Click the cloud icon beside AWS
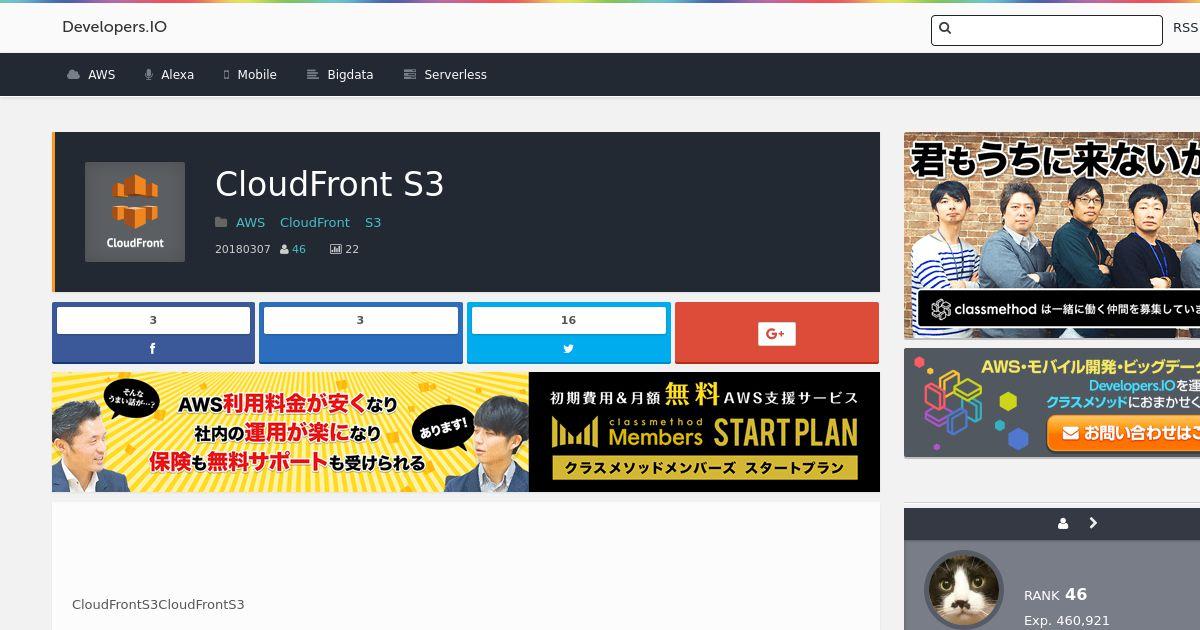Image resolution: width=1200 pixels, height=630 pixels. coord(73,75)
